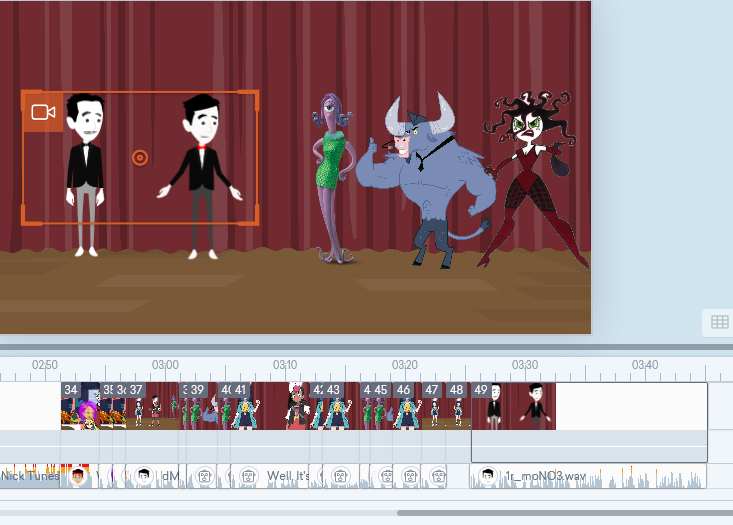Click the 1r_moNO3.wav audio clip

(588, 476)
